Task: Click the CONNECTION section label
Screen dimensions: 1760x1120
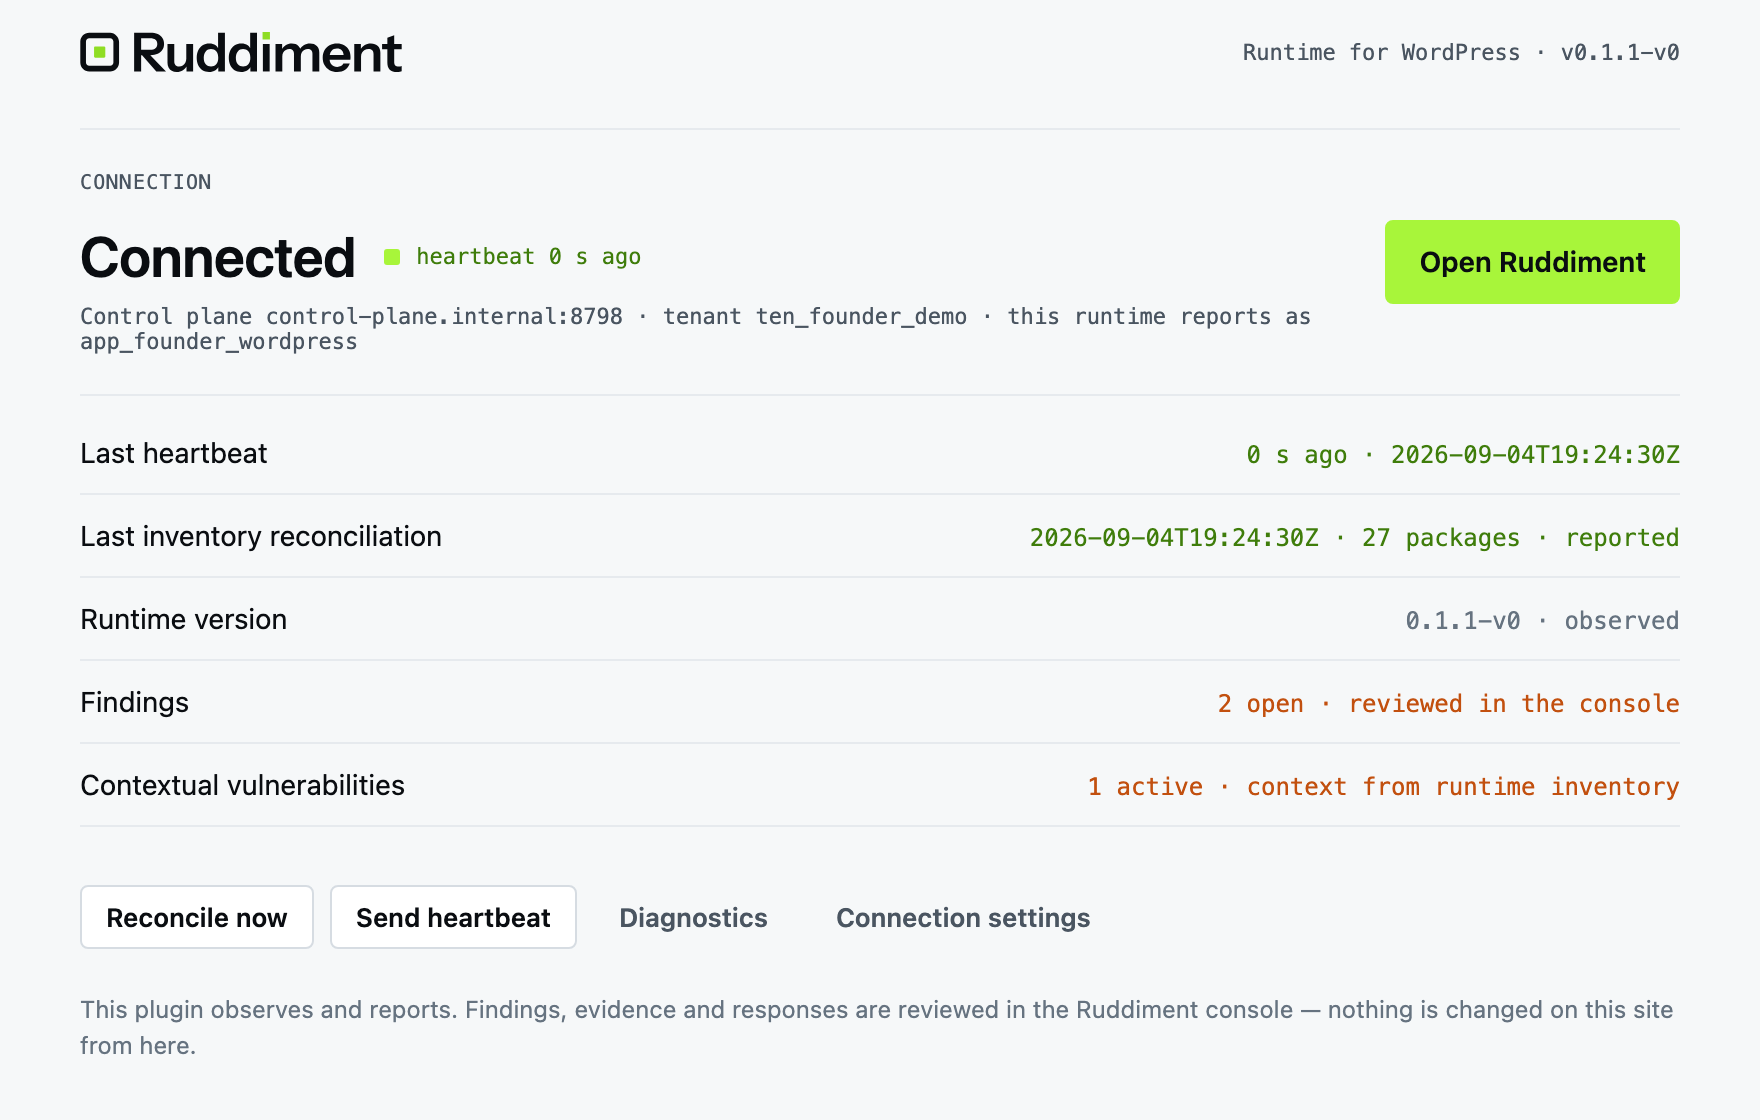Action: pos(146,182)
